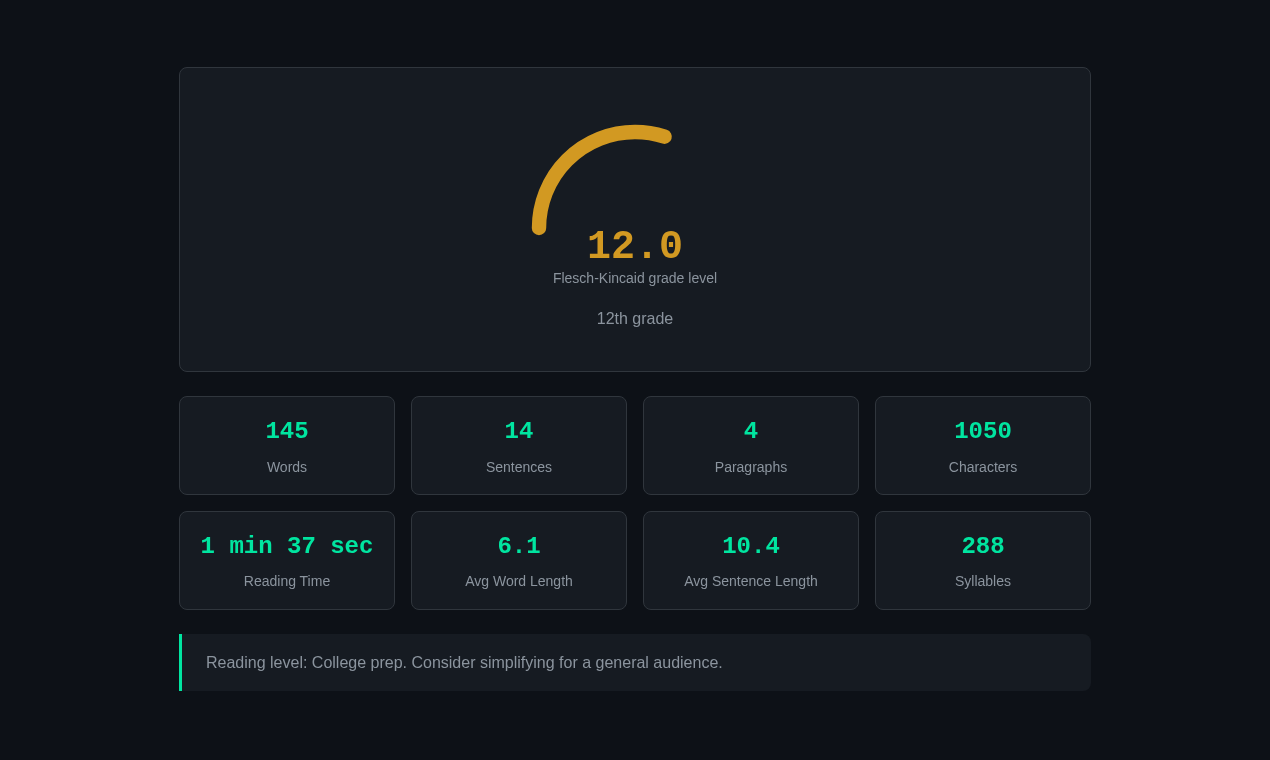Select the 145 words value
Viewport: 1270px width, 760px height.
point(287,431)
